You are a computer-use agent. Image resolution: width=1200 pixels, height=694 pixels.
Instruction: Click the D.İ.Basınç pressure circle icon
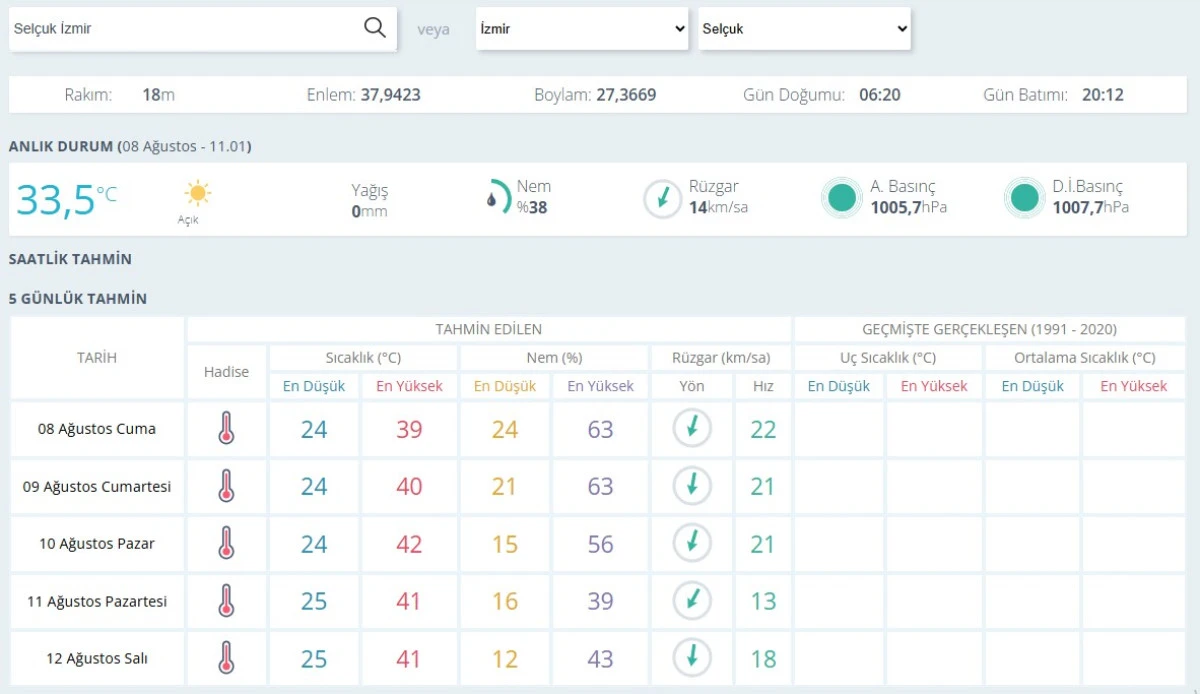pos(1024,198)
